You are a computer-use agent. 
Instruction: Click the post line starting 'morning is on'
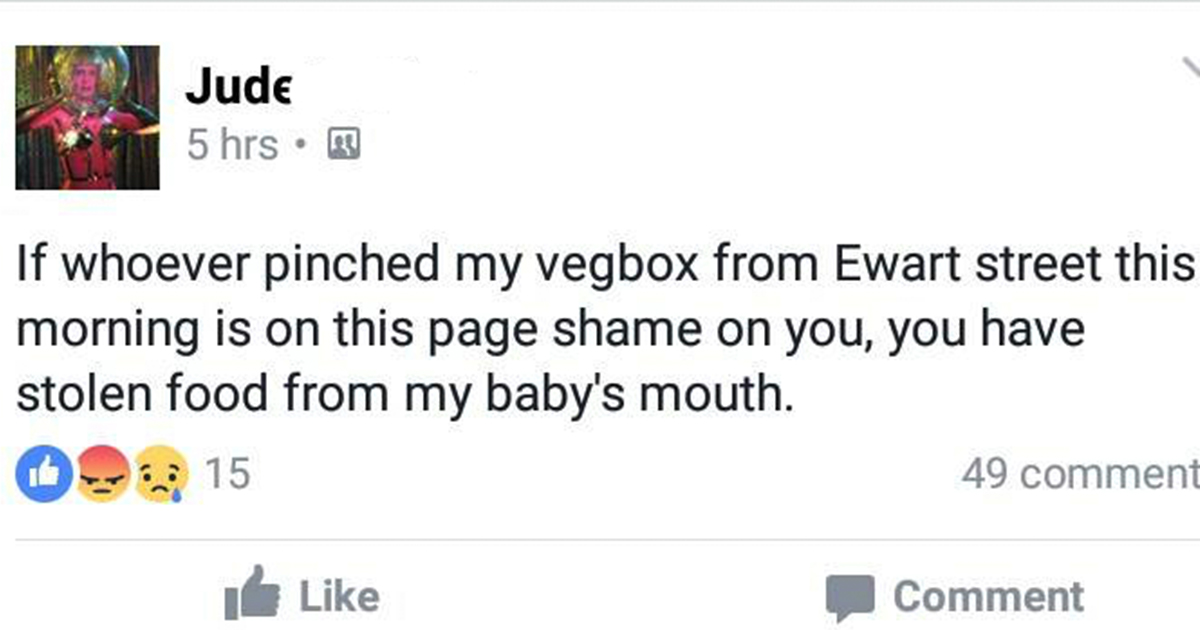coord(550,330)
